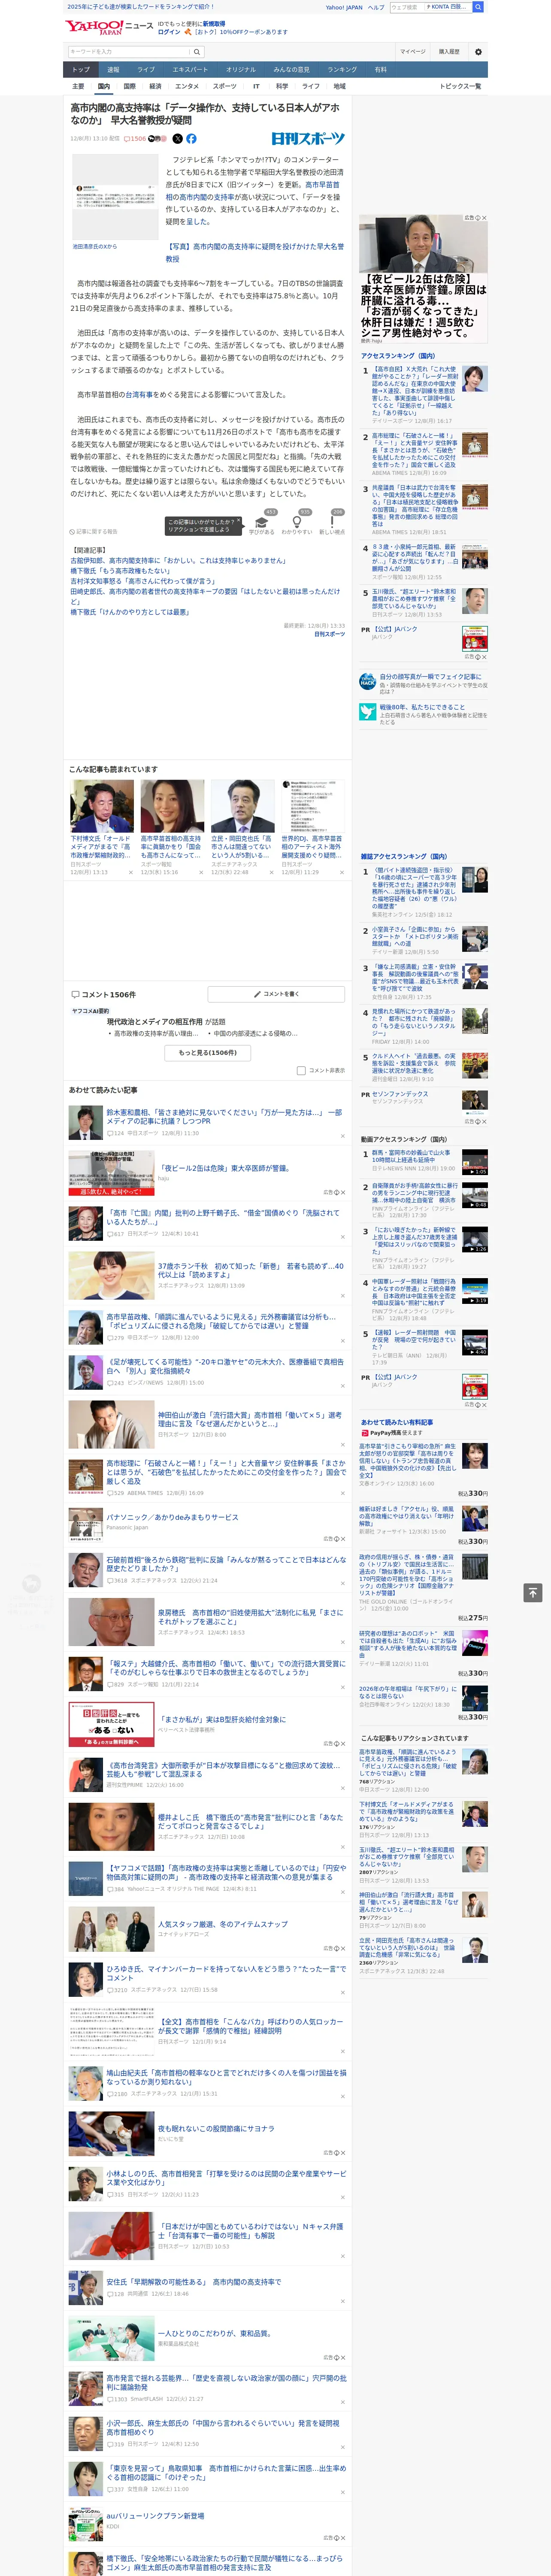551x2576 pixels.
Task: Open the 'セゾンファンデックス' PR link
Action: pyautogui.click(x=400, y=1094)
